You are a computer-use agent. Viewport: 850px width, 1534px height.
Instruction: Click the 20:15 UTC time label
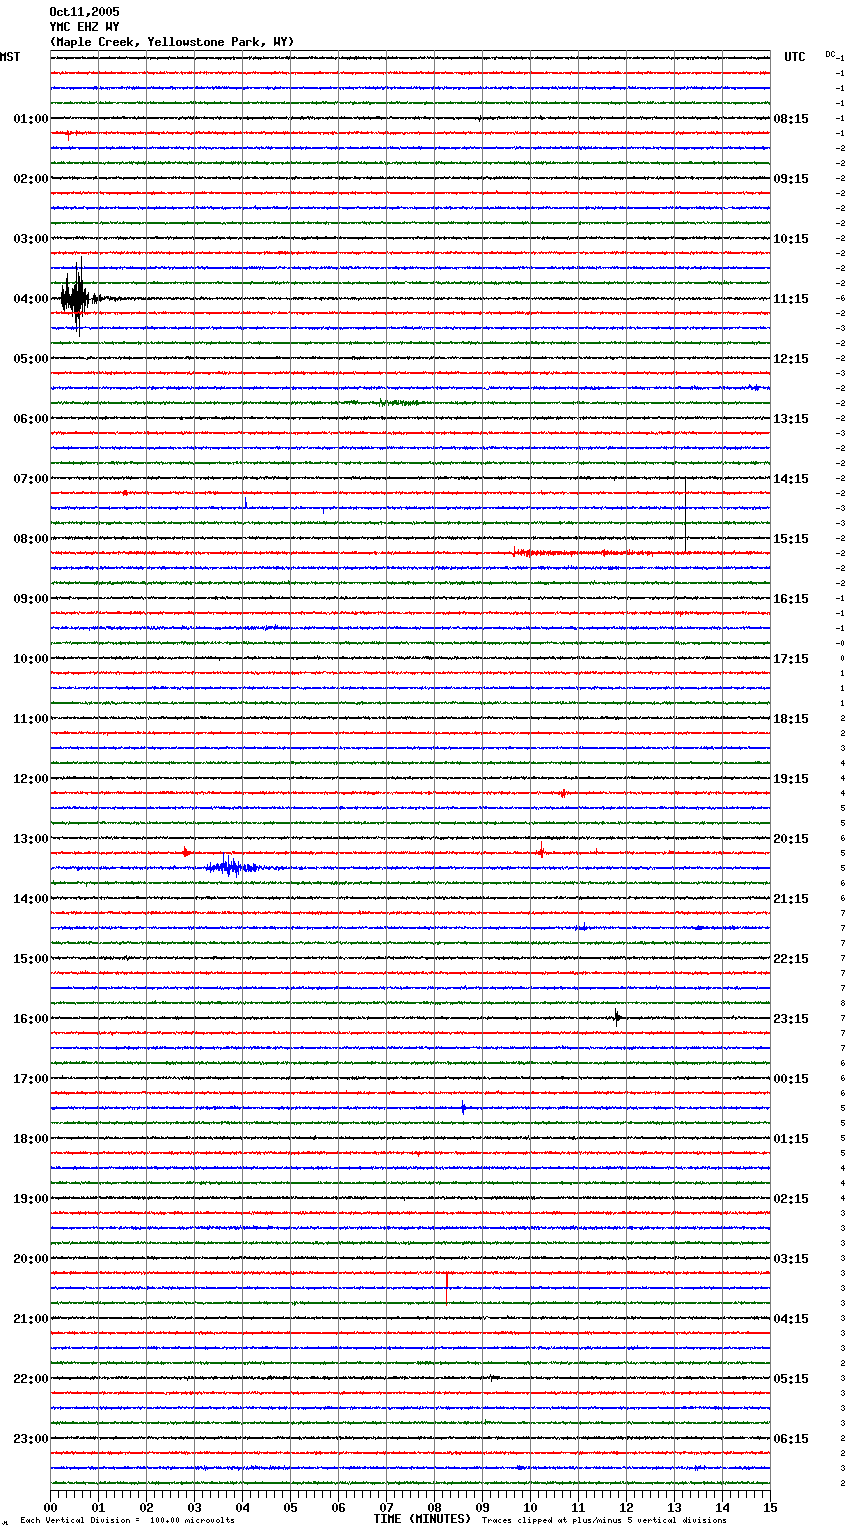click(791, 839)
